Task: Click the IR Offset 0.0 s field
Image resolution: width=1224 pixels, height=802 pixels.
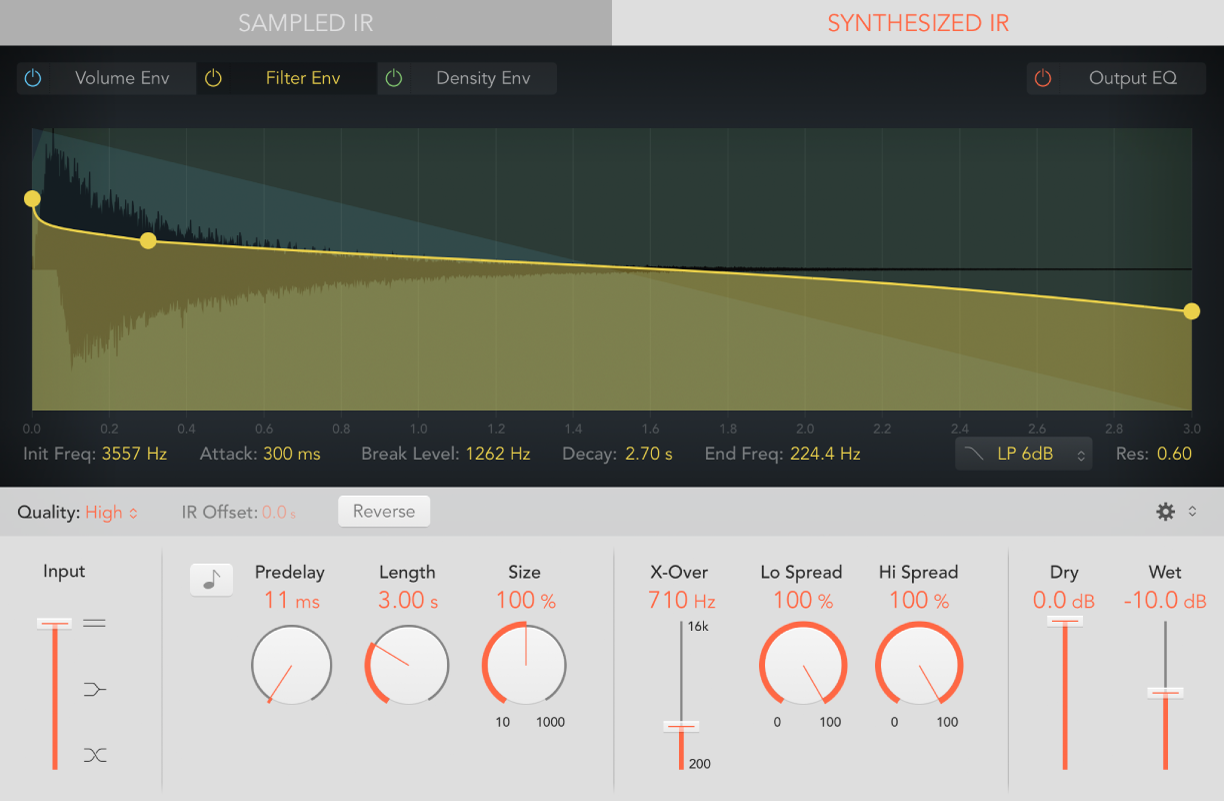Action: coord(279,512)
